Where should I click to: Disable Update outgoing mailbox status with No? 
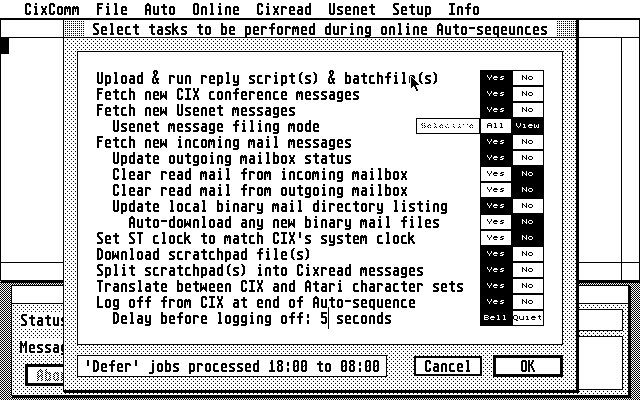point(527,158)
